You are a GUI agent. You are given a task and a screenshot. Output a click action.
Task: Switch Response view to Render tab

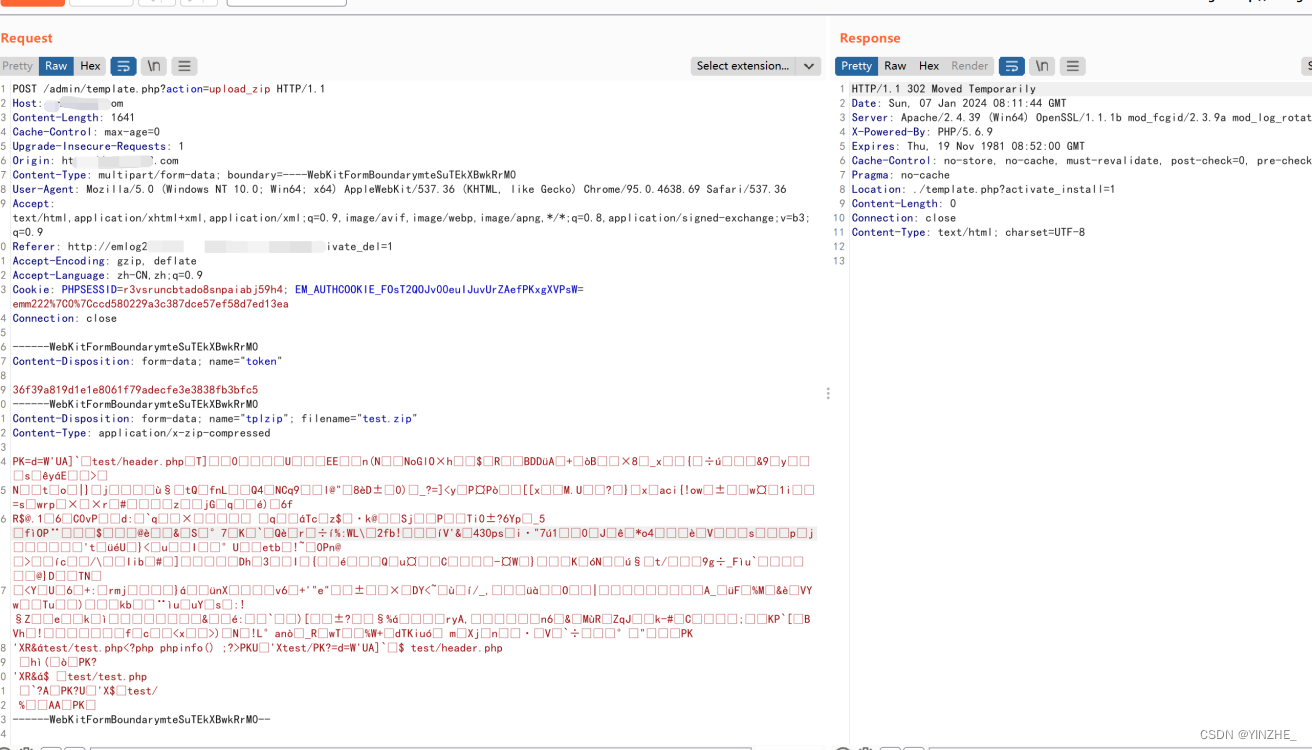(x=969, y=66)
